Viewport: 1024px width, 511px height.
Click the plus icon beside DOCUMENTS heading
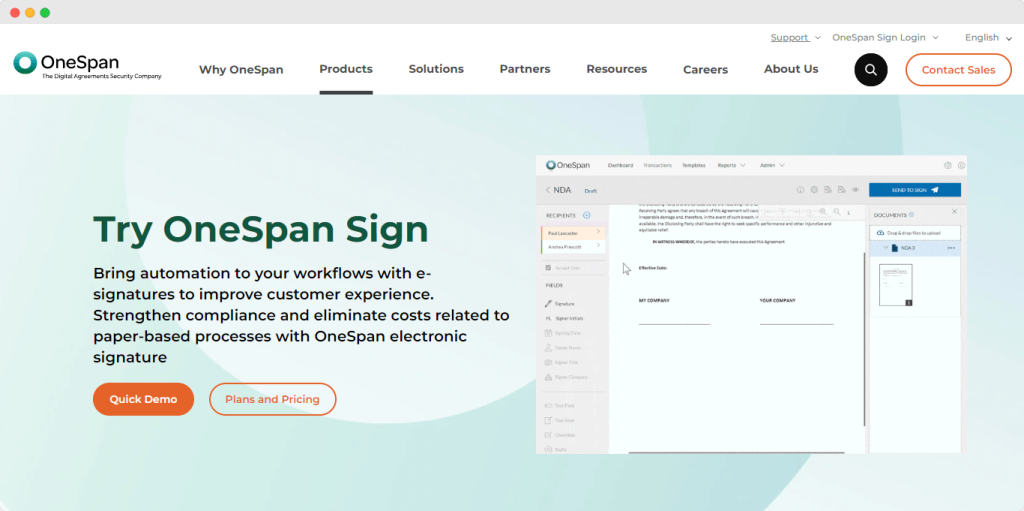click(x=912, y=214)
